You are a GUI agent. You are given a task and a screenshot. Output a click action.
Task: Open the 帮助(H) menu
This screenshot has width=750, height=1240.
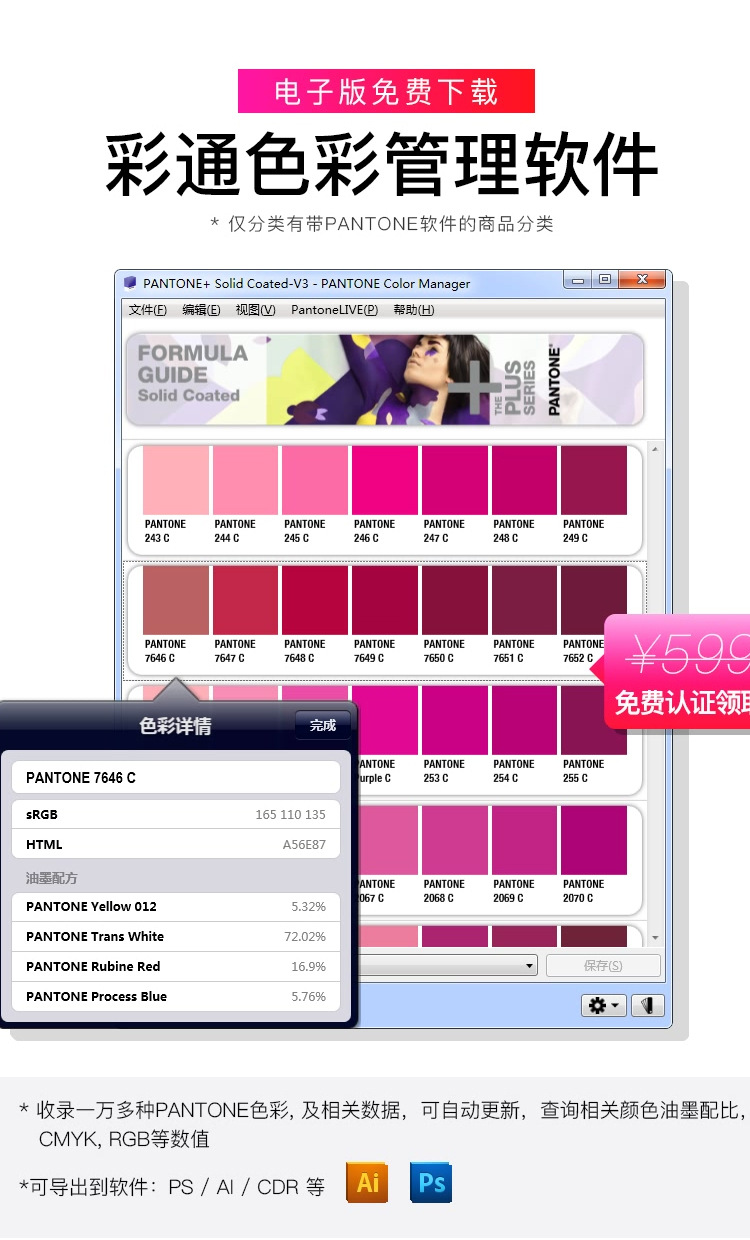413,310
